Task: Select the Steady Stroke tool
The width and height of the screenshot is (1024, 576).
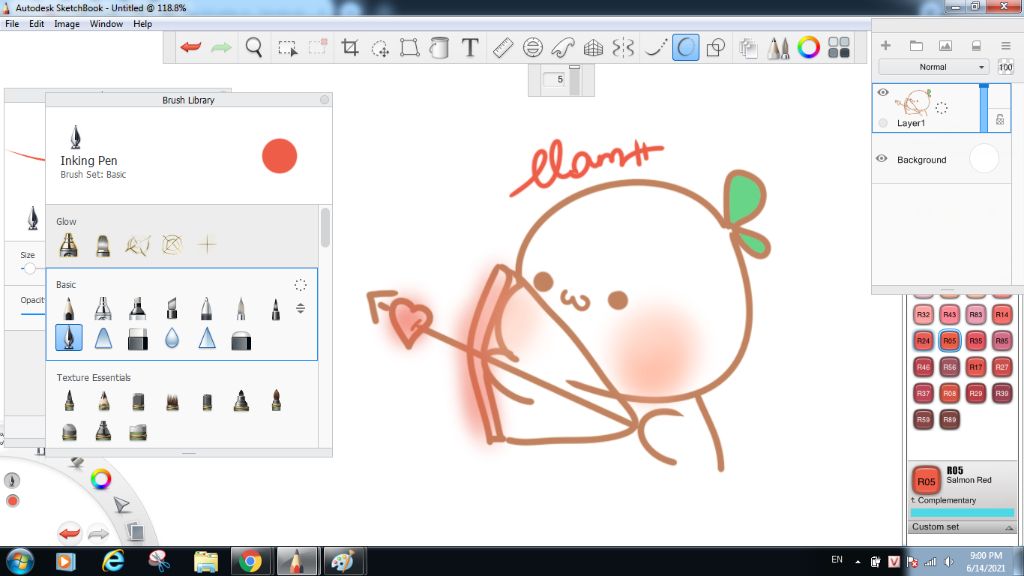Action: (x=655, y=48)
